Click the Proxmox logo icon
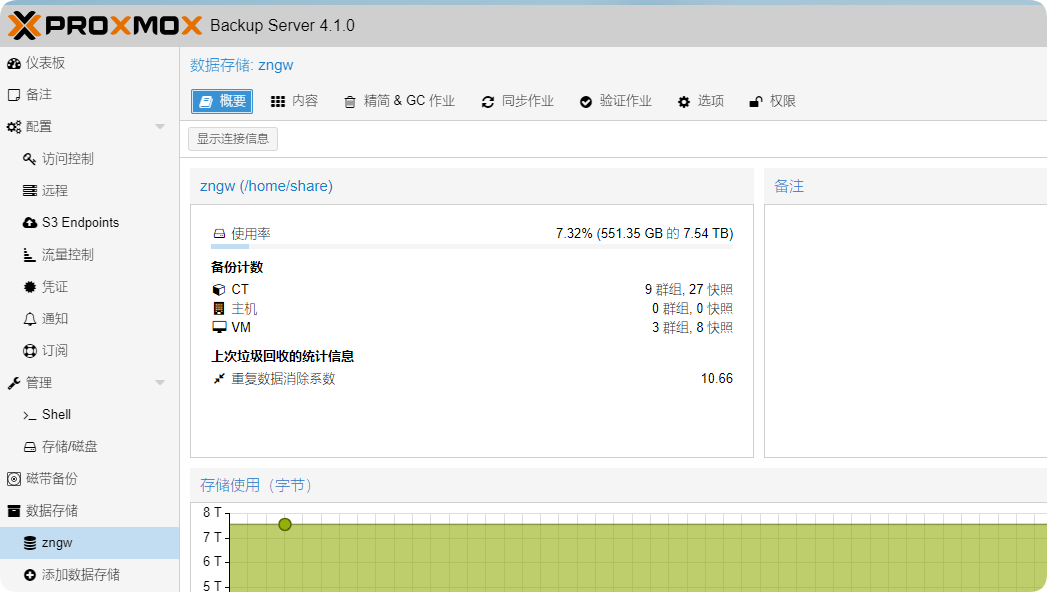The width and height of the screenshot is (1047, 592). [x=24, y=24]
